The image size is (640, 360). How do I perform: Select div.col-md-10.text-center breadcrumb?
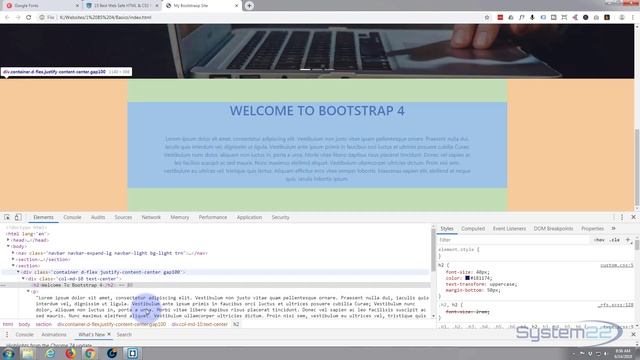coord(200,324)
